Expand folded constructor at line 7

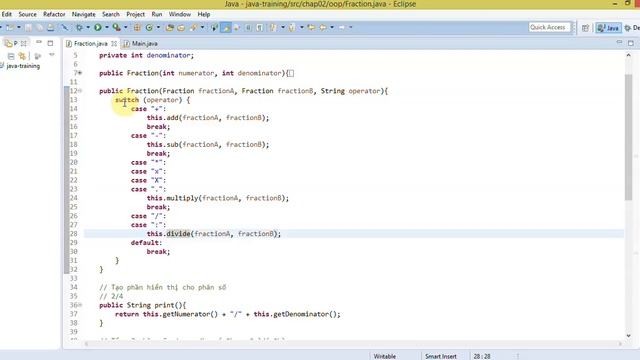click(x=80, y=73)
